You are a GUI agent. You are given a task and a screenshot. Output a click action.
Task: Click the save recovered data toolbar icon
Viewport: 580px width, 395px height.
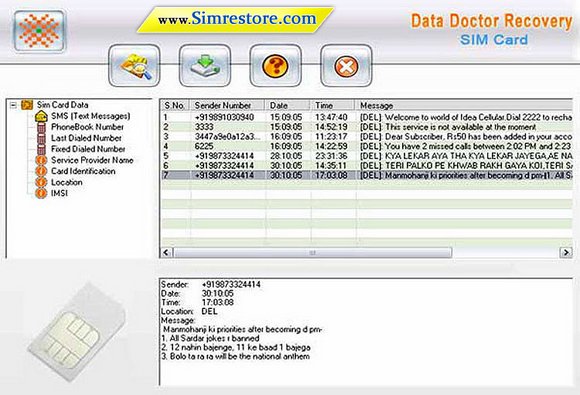pyautogui.click(x=205, y=66)
